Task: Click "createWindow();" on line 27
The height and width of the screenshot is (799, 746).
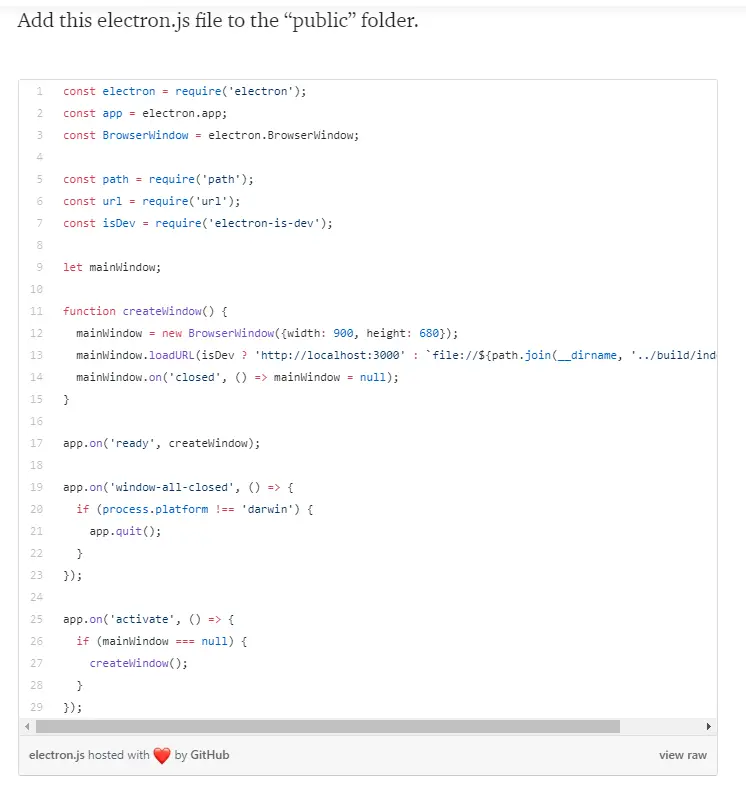Action: (139, 663)
